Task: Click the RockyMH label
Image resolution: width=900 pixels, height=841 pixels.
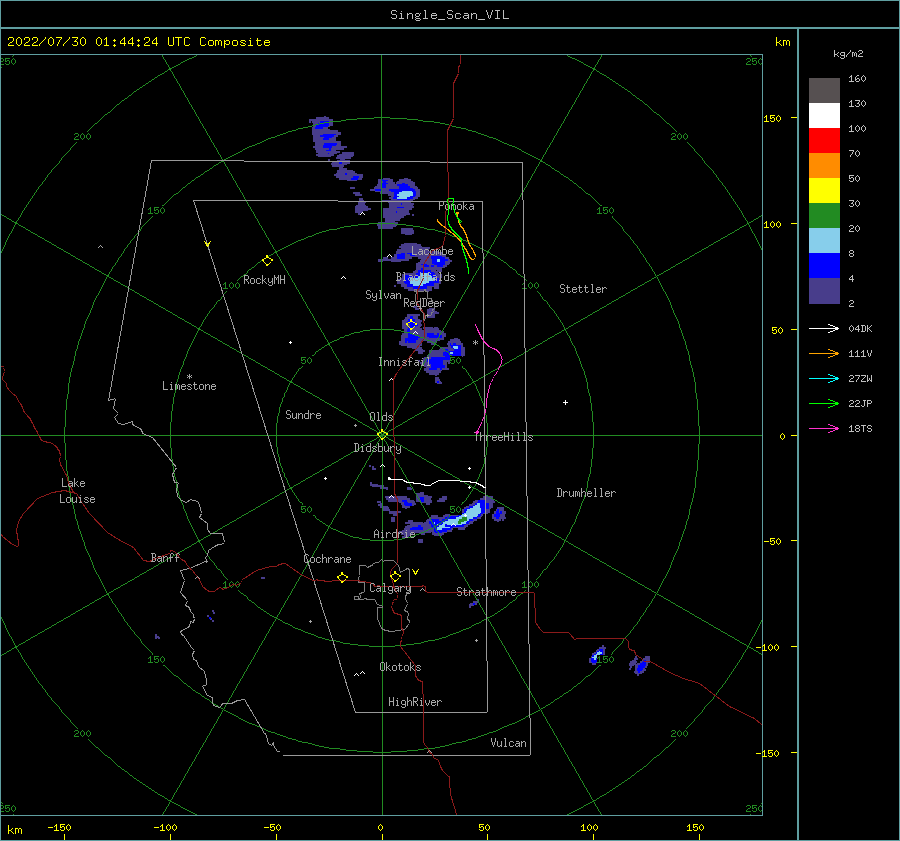Action: (x=264, y=280)
